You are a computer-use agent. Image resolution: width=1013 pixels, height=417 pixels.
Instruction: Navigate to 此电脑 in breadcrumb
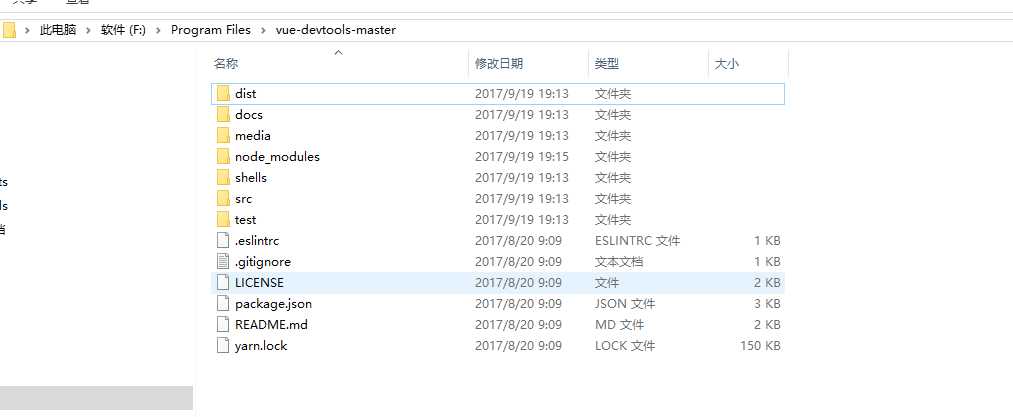(x=58, y=30)
